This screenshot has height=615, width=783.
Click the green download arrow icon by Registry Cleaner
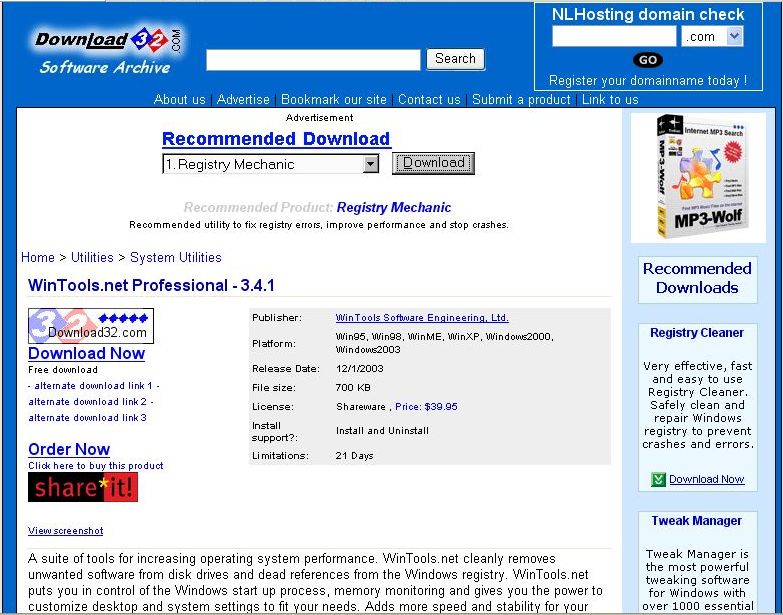coord(658,479)
